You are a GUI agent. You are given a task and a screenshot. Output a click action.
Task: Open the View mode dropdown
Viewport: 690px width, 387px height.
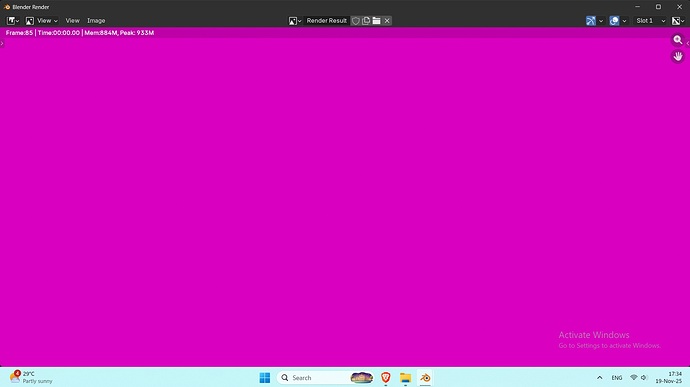(42, 21)
